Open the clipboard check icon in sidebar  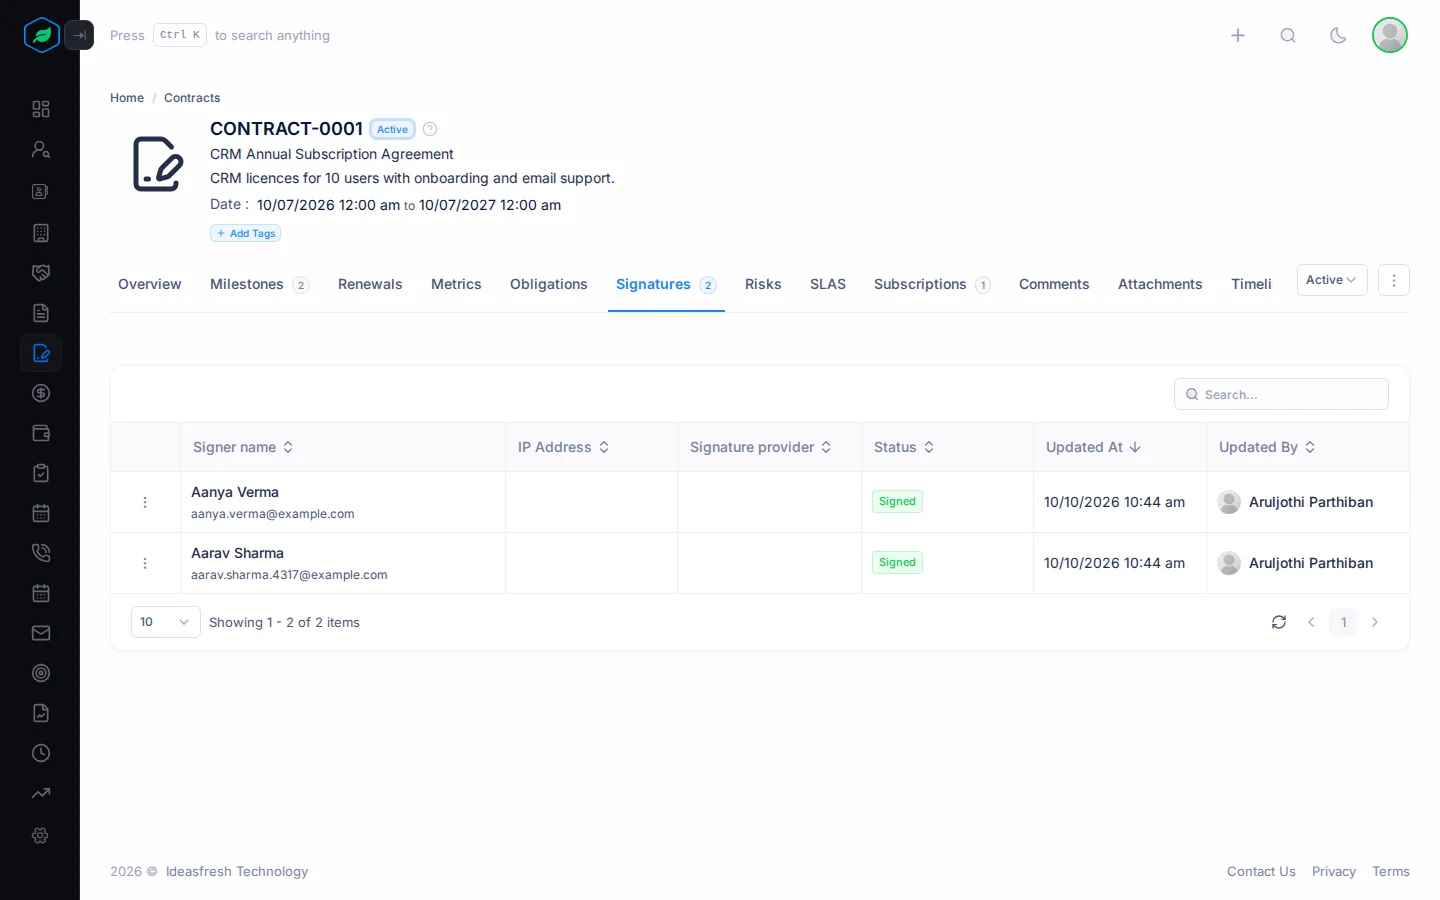pyautogui.click(x=41, y=473)
